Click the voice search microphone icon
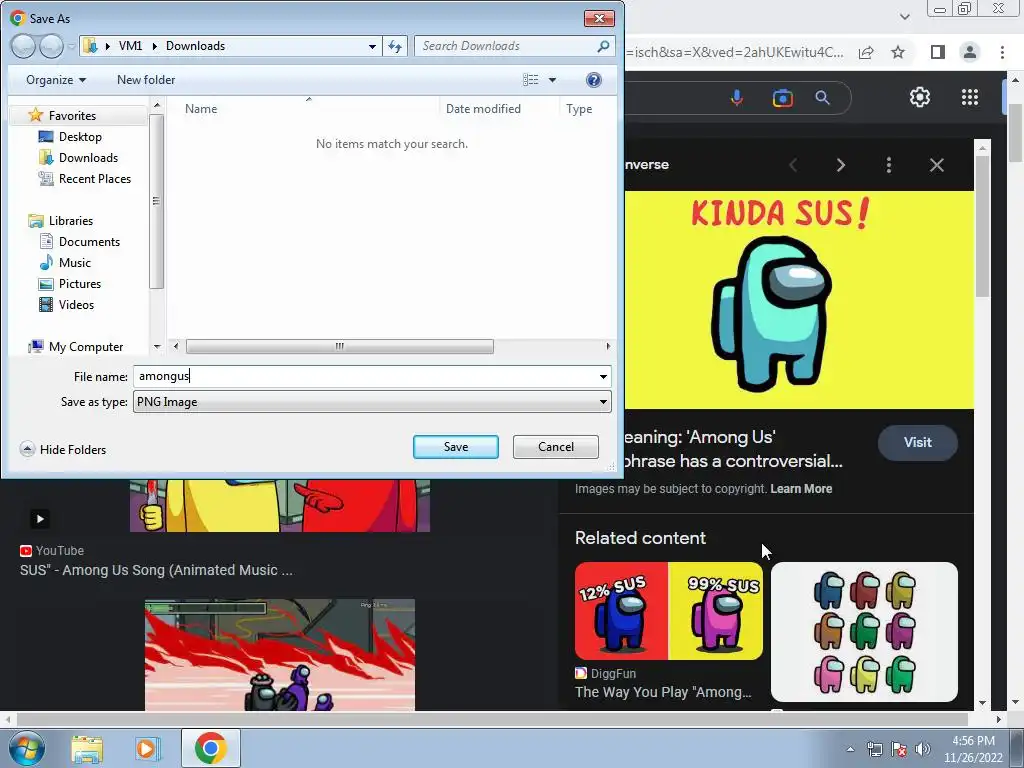Viewport: 1024px width, 768px height. pyautogui.click(x=737, y=98)
